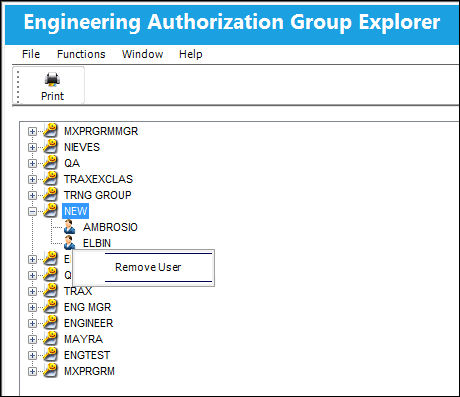Select the ENG MGR group label

coord(88,307)
